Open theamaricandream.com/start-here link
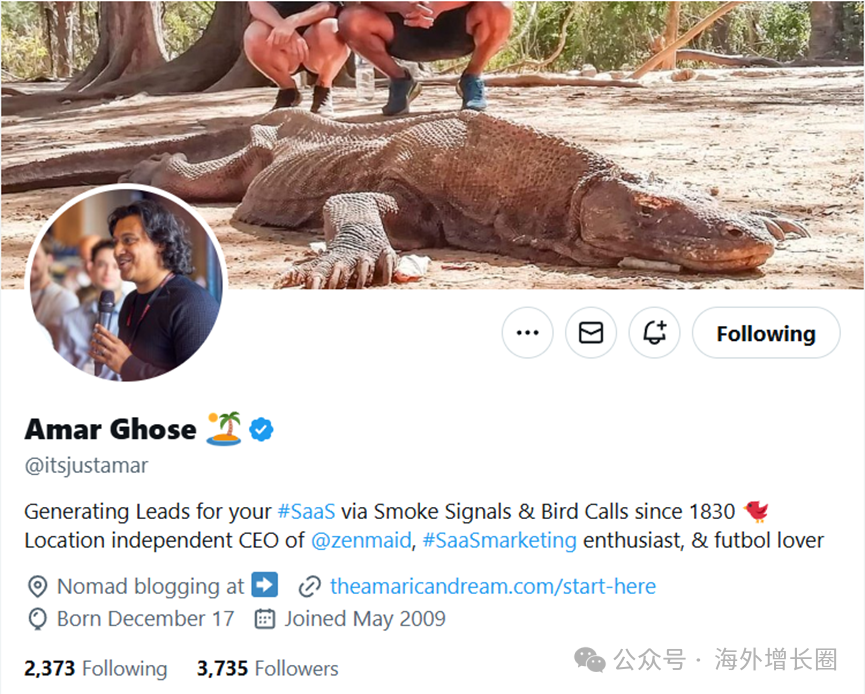 tap(493, 586)
